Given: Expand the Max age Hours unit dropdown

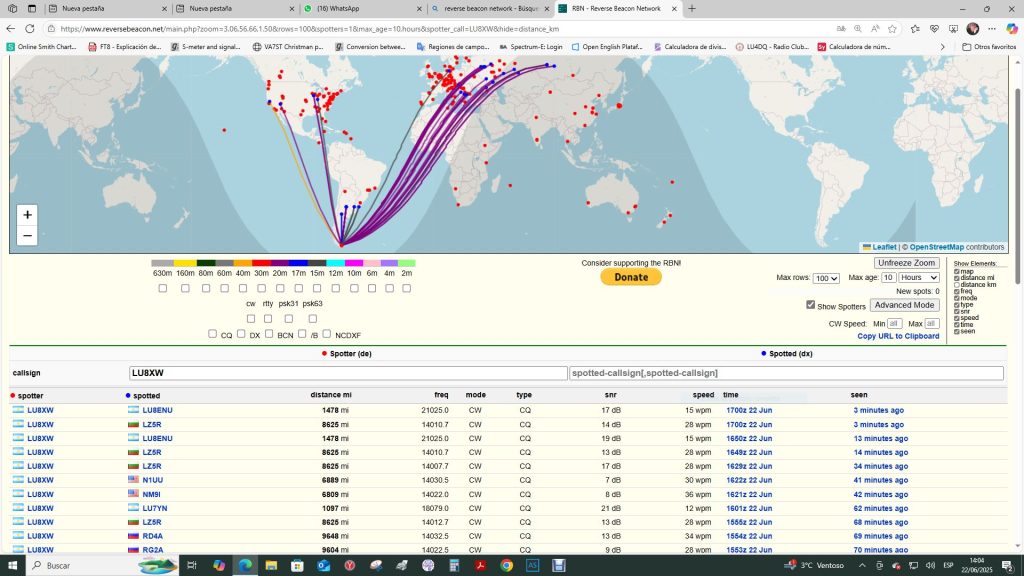Looking at the screenshot, I should pos(919,278).
